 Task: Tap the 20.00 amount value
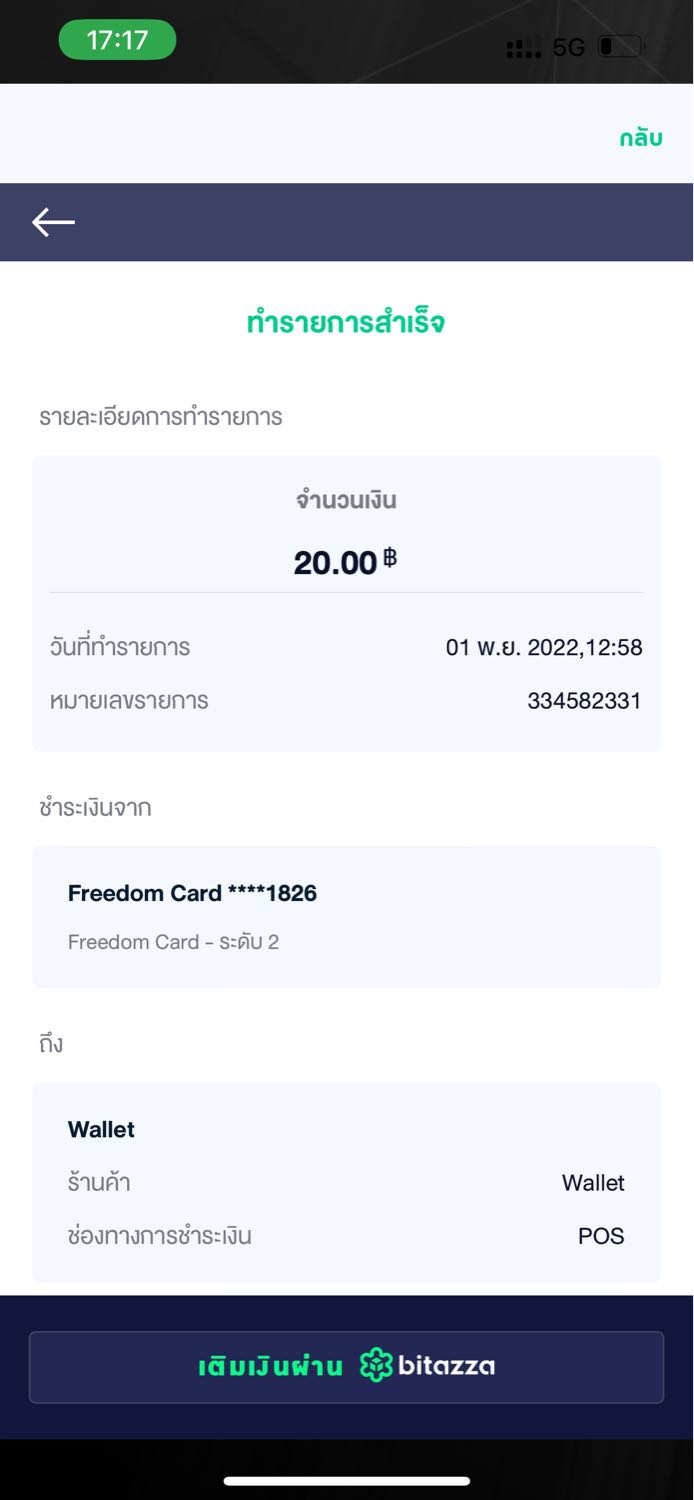(335, 563)
